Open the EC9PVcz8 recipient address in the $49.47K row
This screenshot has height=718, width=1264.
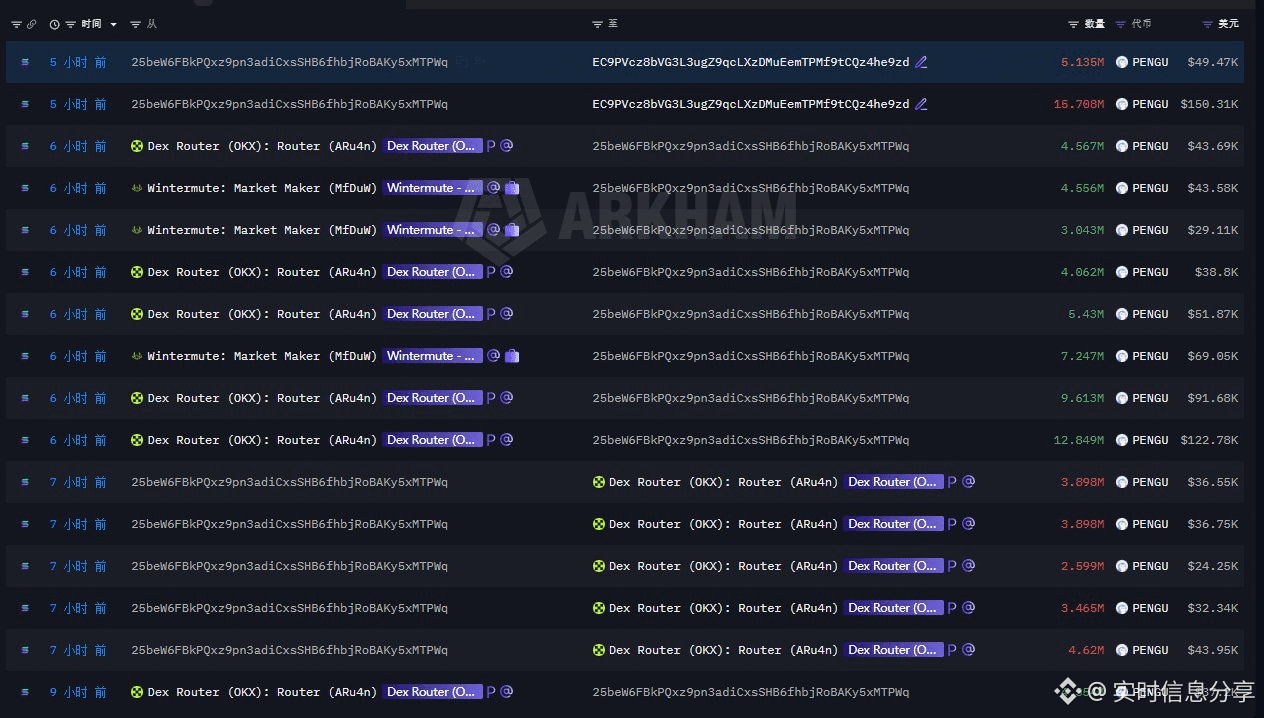[x=751, y=62]
